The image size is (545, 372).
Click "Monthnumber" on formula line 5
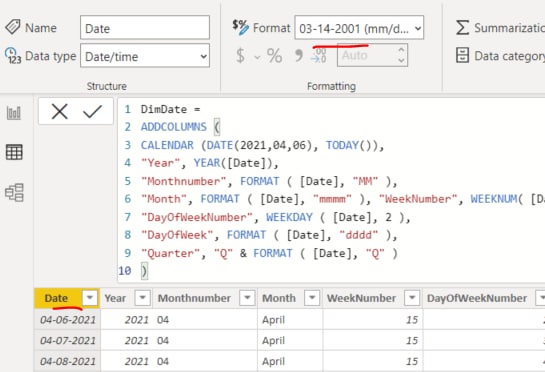click(x=183, y=181)
